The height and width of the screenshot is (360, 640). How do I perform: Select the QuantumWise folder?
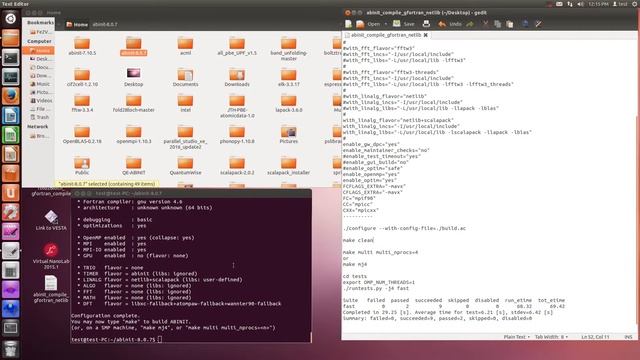pos(185,166)
